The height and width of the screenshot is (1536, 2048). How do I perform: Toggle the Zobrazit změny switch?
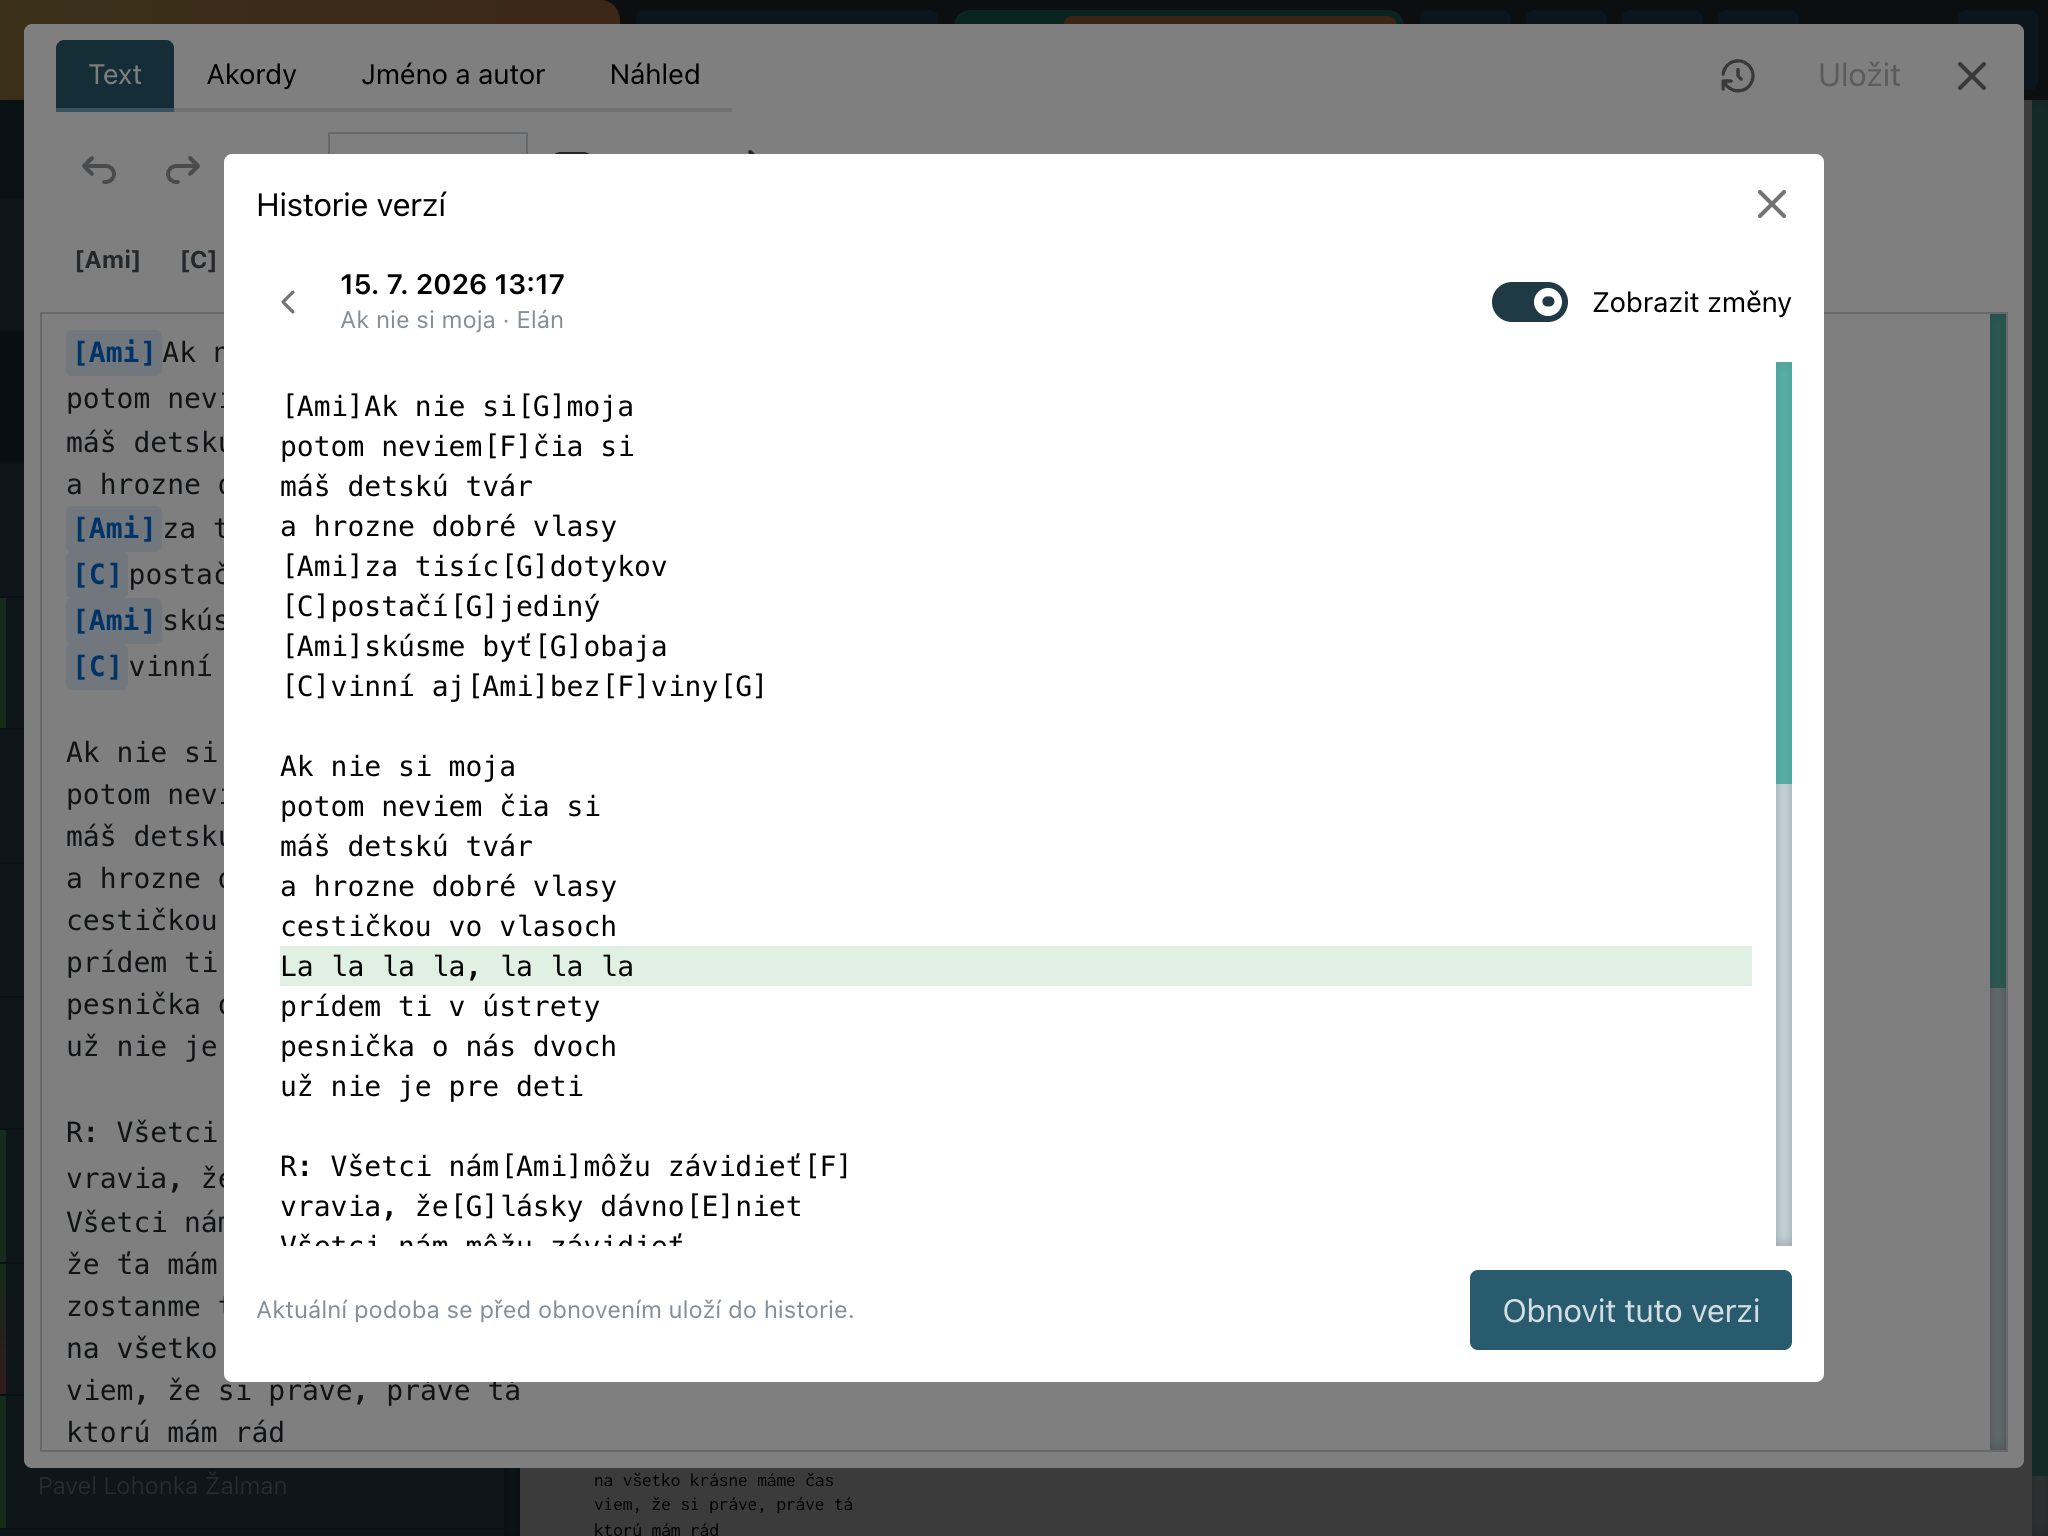tap(1529, 302)
